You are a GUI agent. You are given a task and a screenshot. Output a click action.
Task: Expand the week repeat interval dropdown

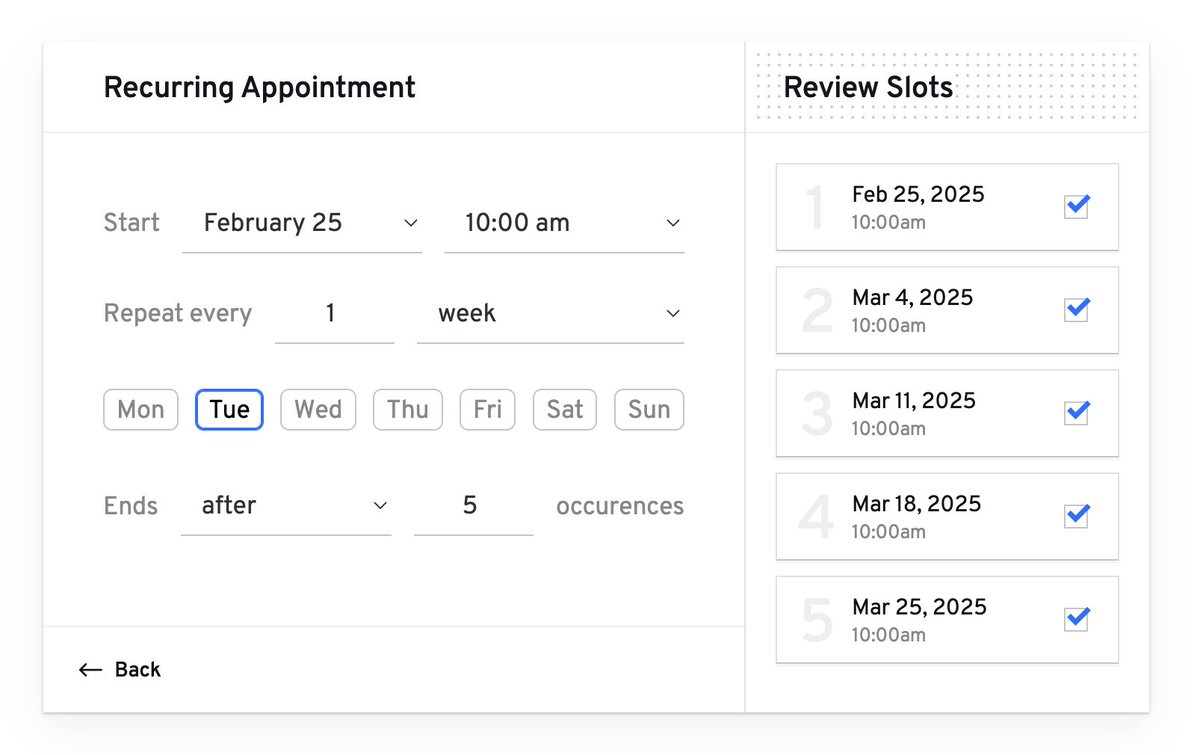click(x=550, y=314)
